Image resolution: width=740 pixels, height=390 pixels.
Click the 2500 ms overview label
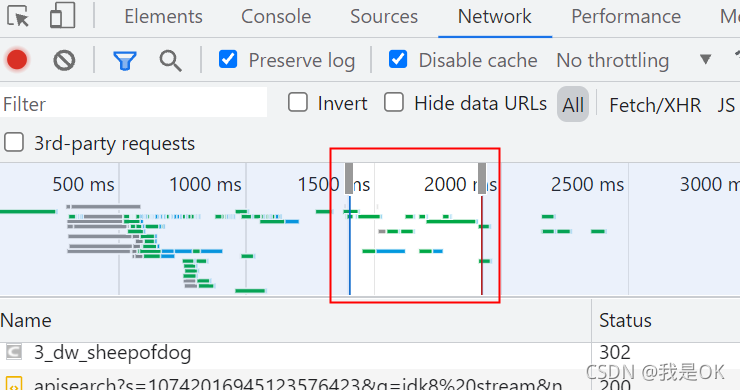587,184
